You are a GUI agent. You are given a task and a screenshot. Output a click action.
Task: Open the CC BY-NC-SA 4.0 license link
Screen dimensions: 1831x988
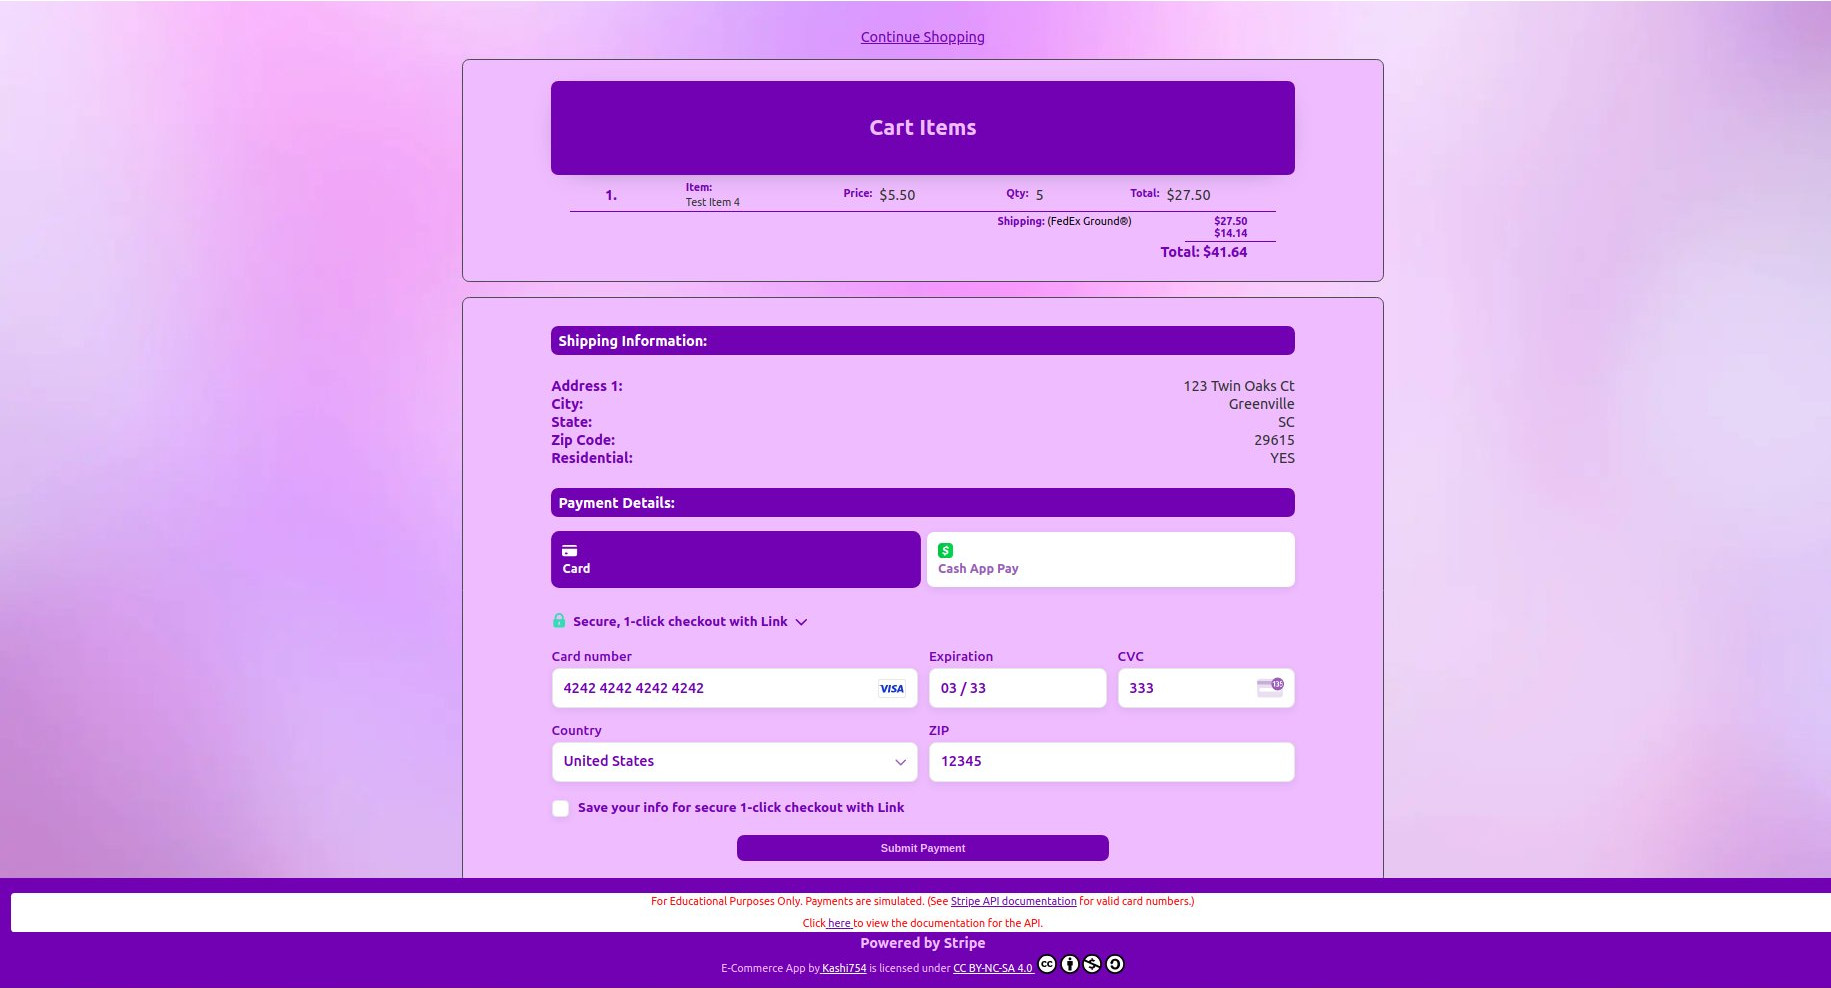click(x=992, y=968)
